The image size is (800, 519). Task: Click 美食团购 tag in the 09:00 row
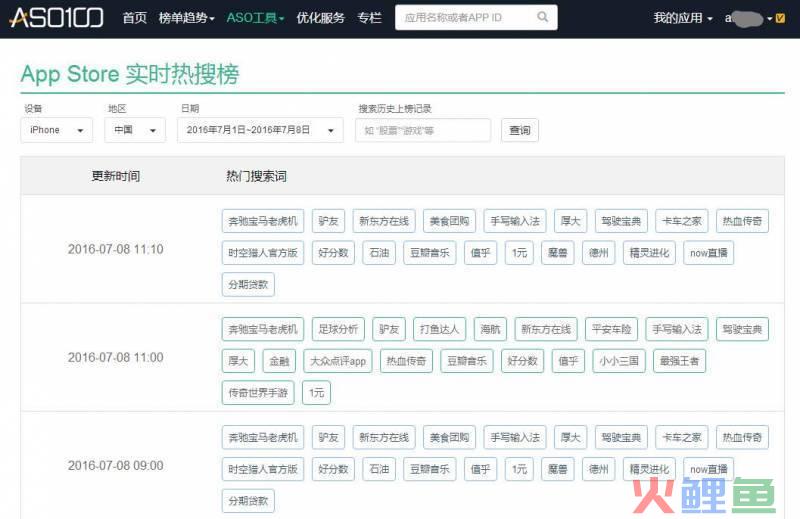click(x=449, y=437)
